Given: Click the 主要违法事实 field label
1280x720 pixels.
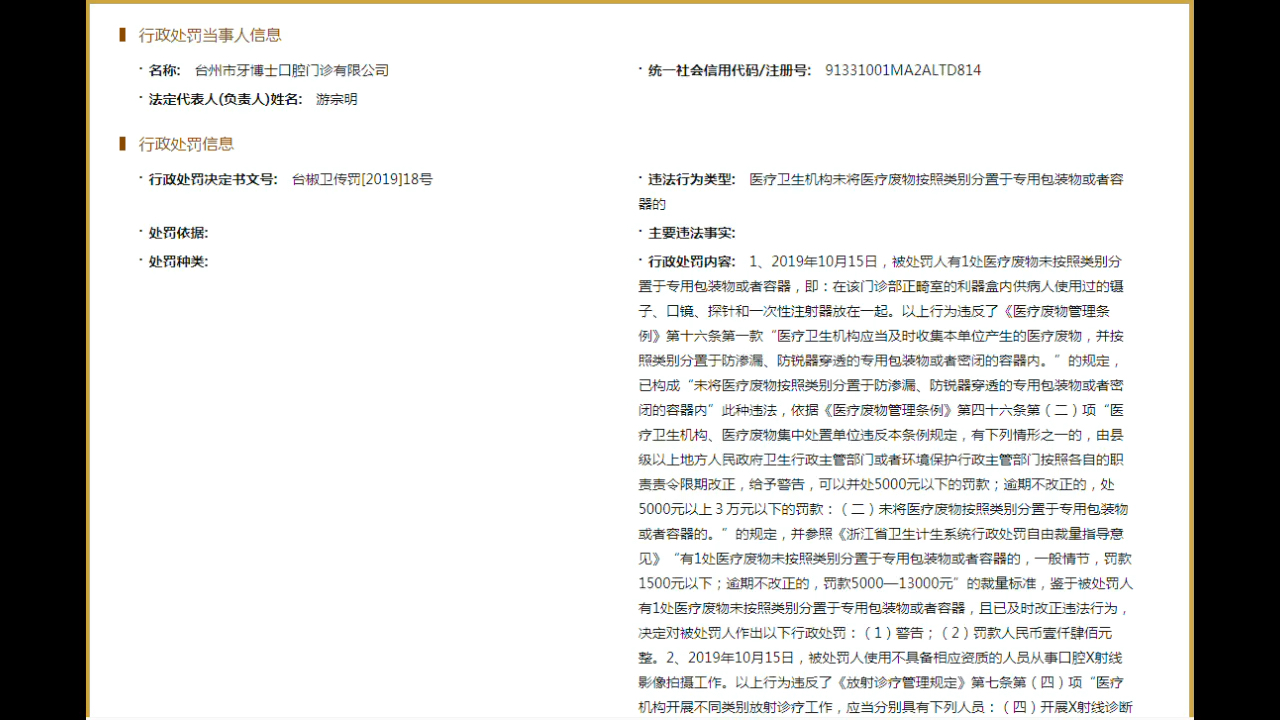Looking at the screenshot, I should (x=688, y=232).
